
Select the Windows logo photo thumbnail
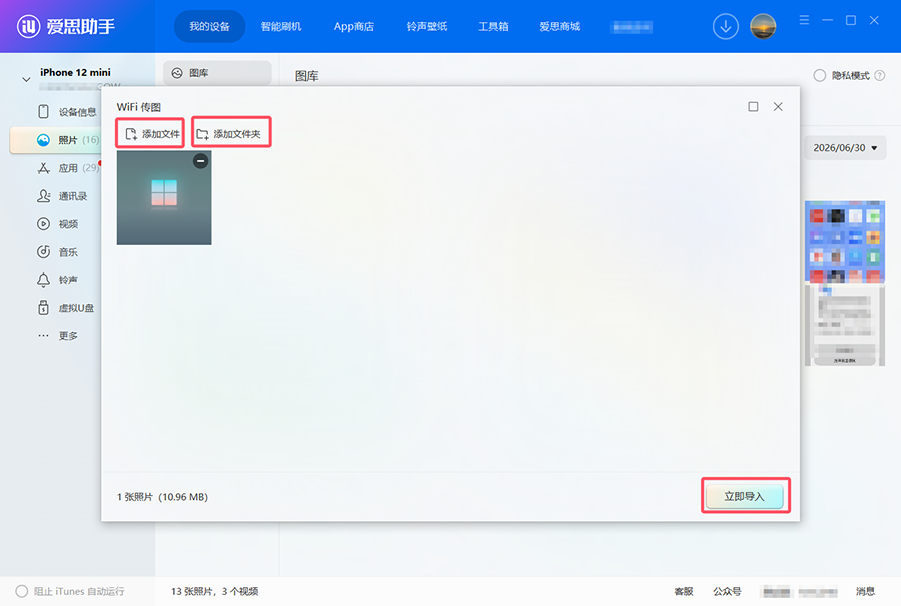coord(164,198)
